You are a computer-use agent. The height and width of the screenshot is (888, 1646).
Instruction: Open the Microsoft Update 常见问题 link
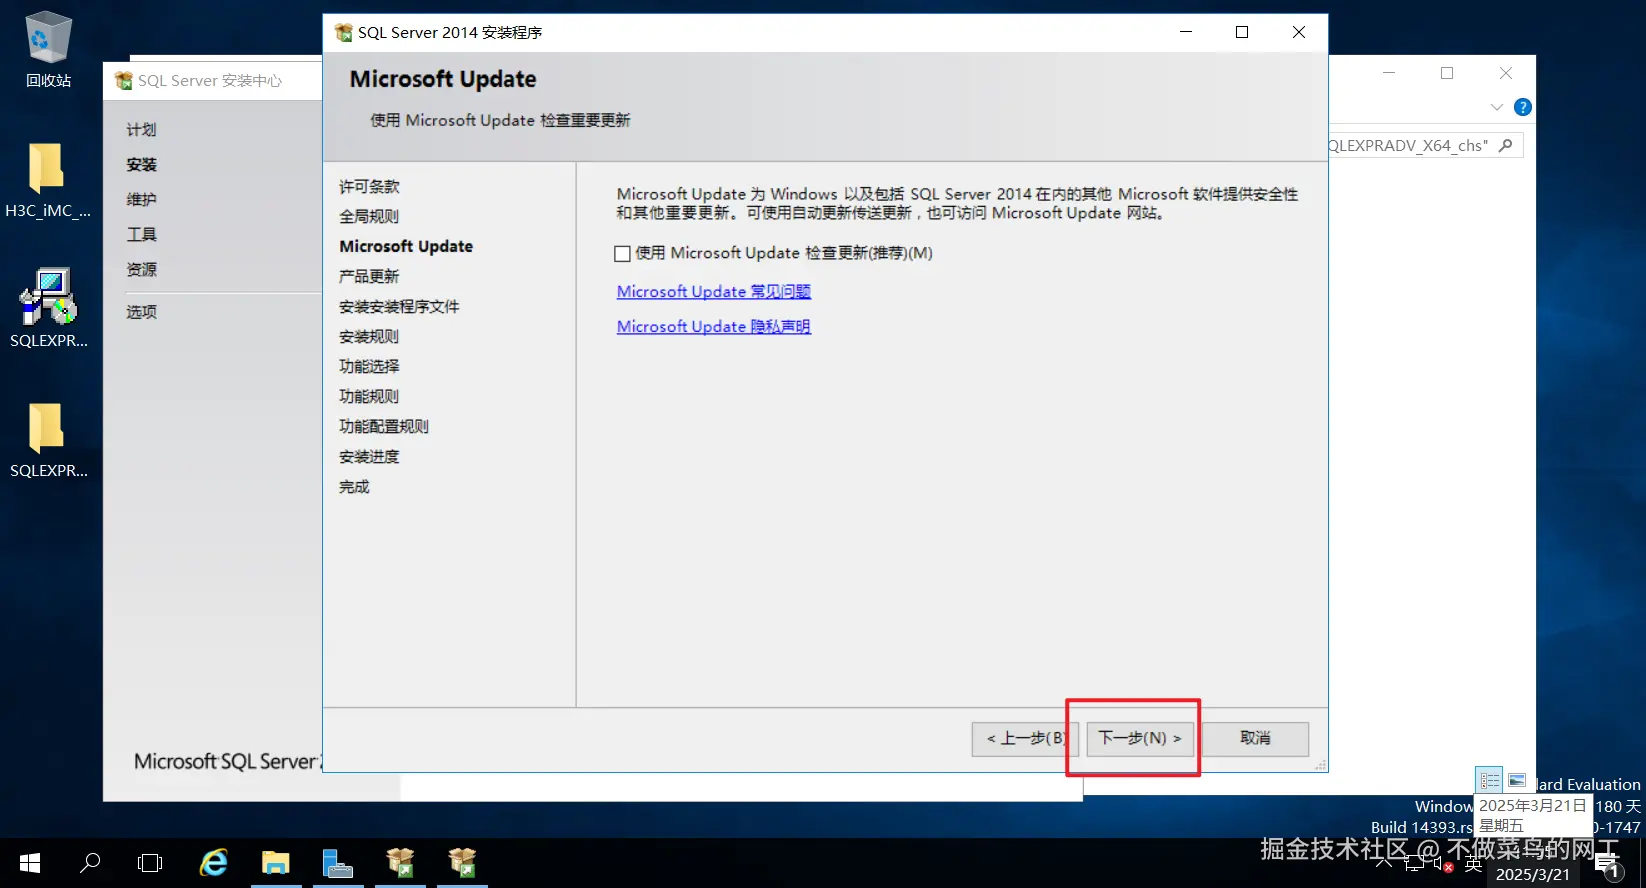[713, 292]
